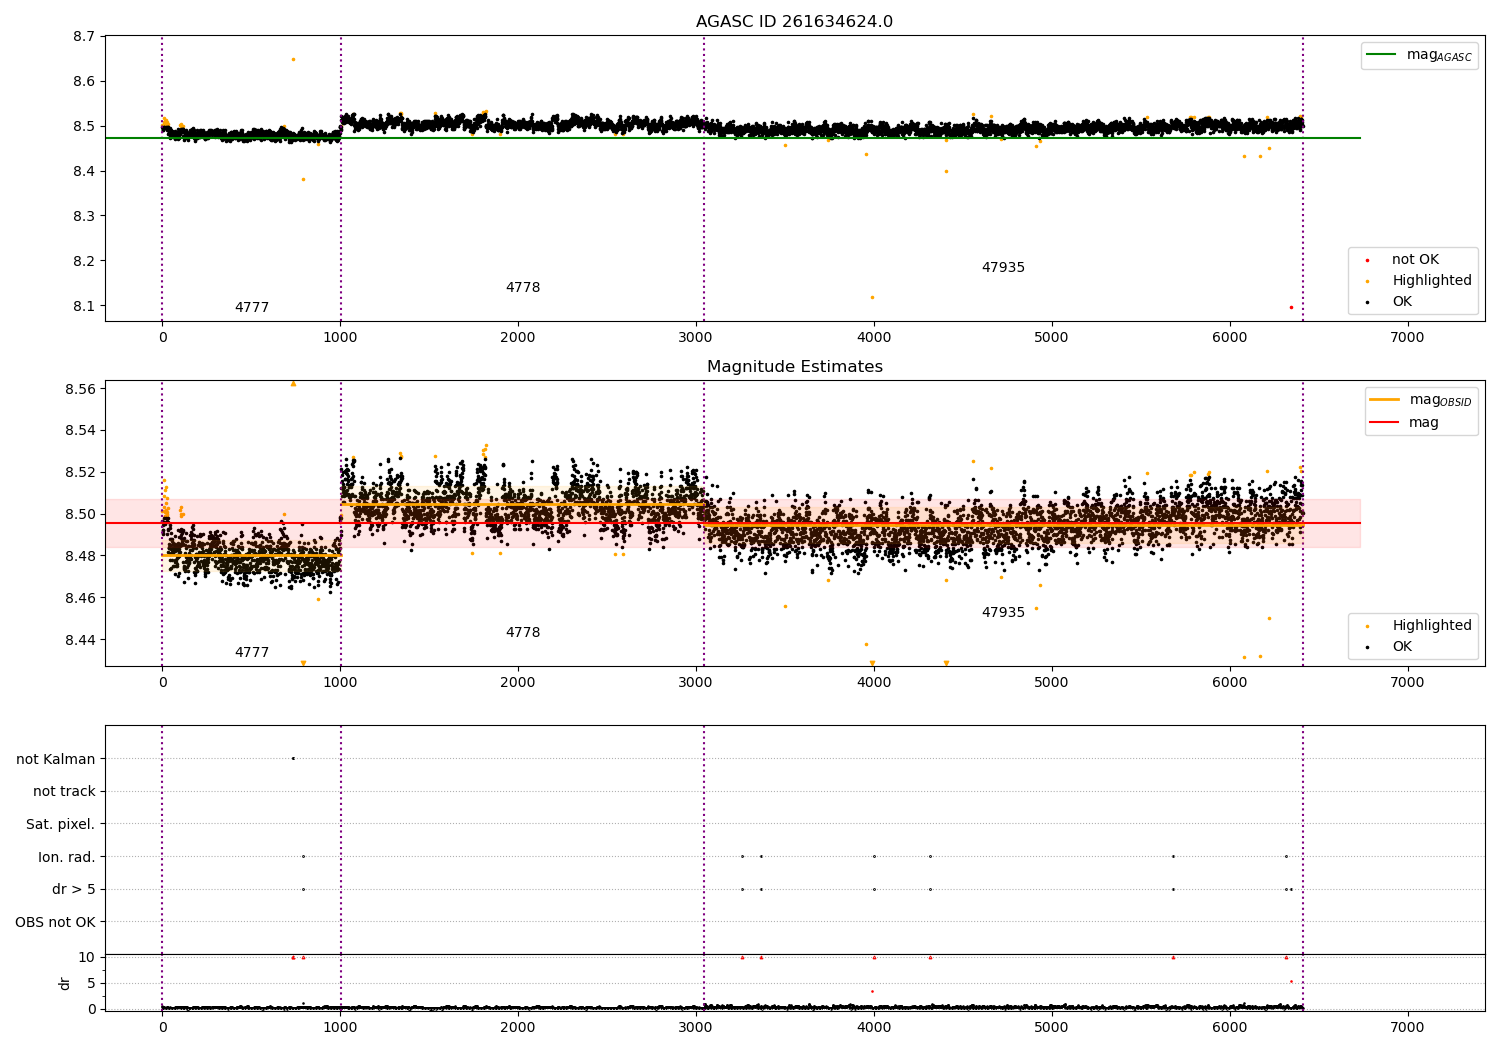Click "47935" in the Magnitude Estimates plot
This screenshot has width=1500, height=1050.
point(1003,613)
